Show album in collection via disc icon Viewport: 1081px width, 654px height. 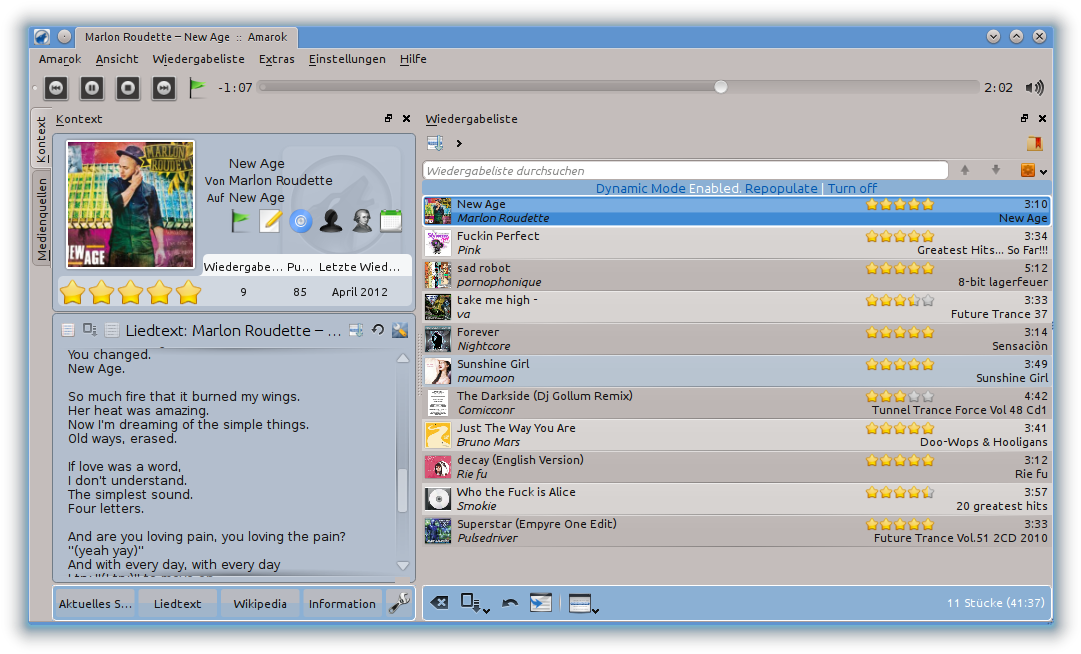coord(301,221)
